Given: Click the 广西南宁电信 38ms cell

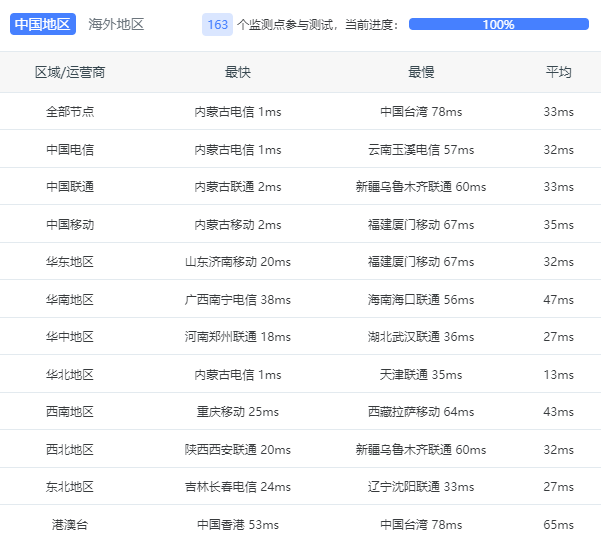Looking at the screenshot, I should click(238, 299).
